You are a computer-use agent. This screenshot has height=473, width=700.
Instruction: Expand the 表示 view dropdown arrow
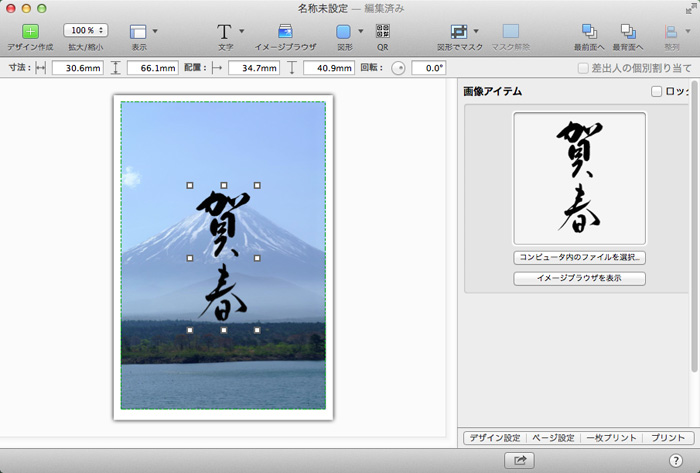tap(155, 31)
